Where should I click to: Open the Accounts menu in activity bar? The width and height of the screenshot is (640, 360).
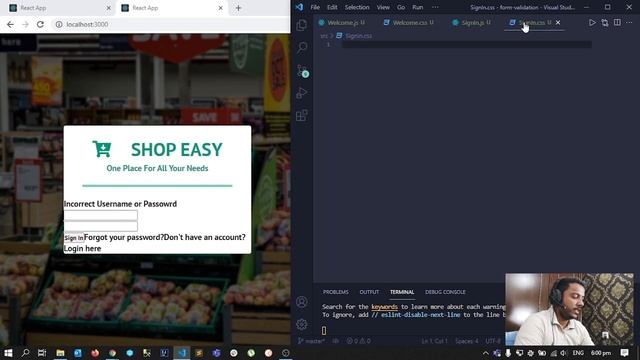pyautogui.click(x=302, y=302)
